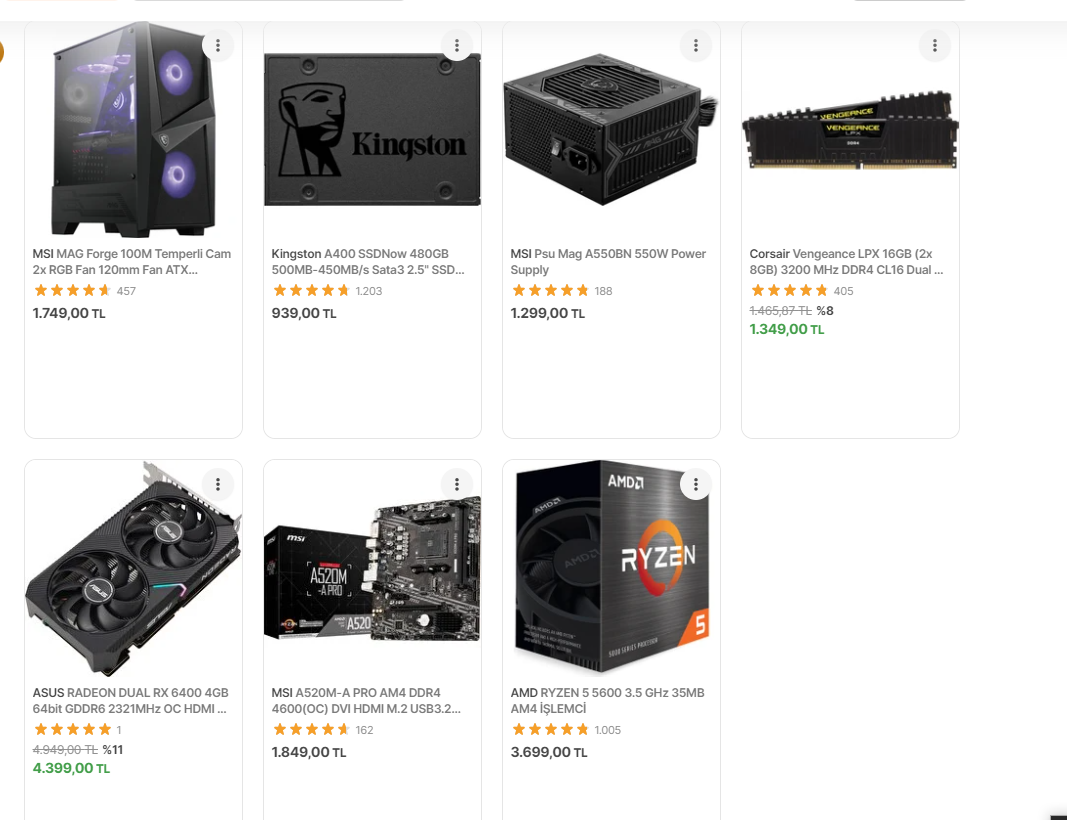Open three-dot menu on MSI MAG Forge case
The width and height of the screenshot is (1067, 820).
click(218, 46)
